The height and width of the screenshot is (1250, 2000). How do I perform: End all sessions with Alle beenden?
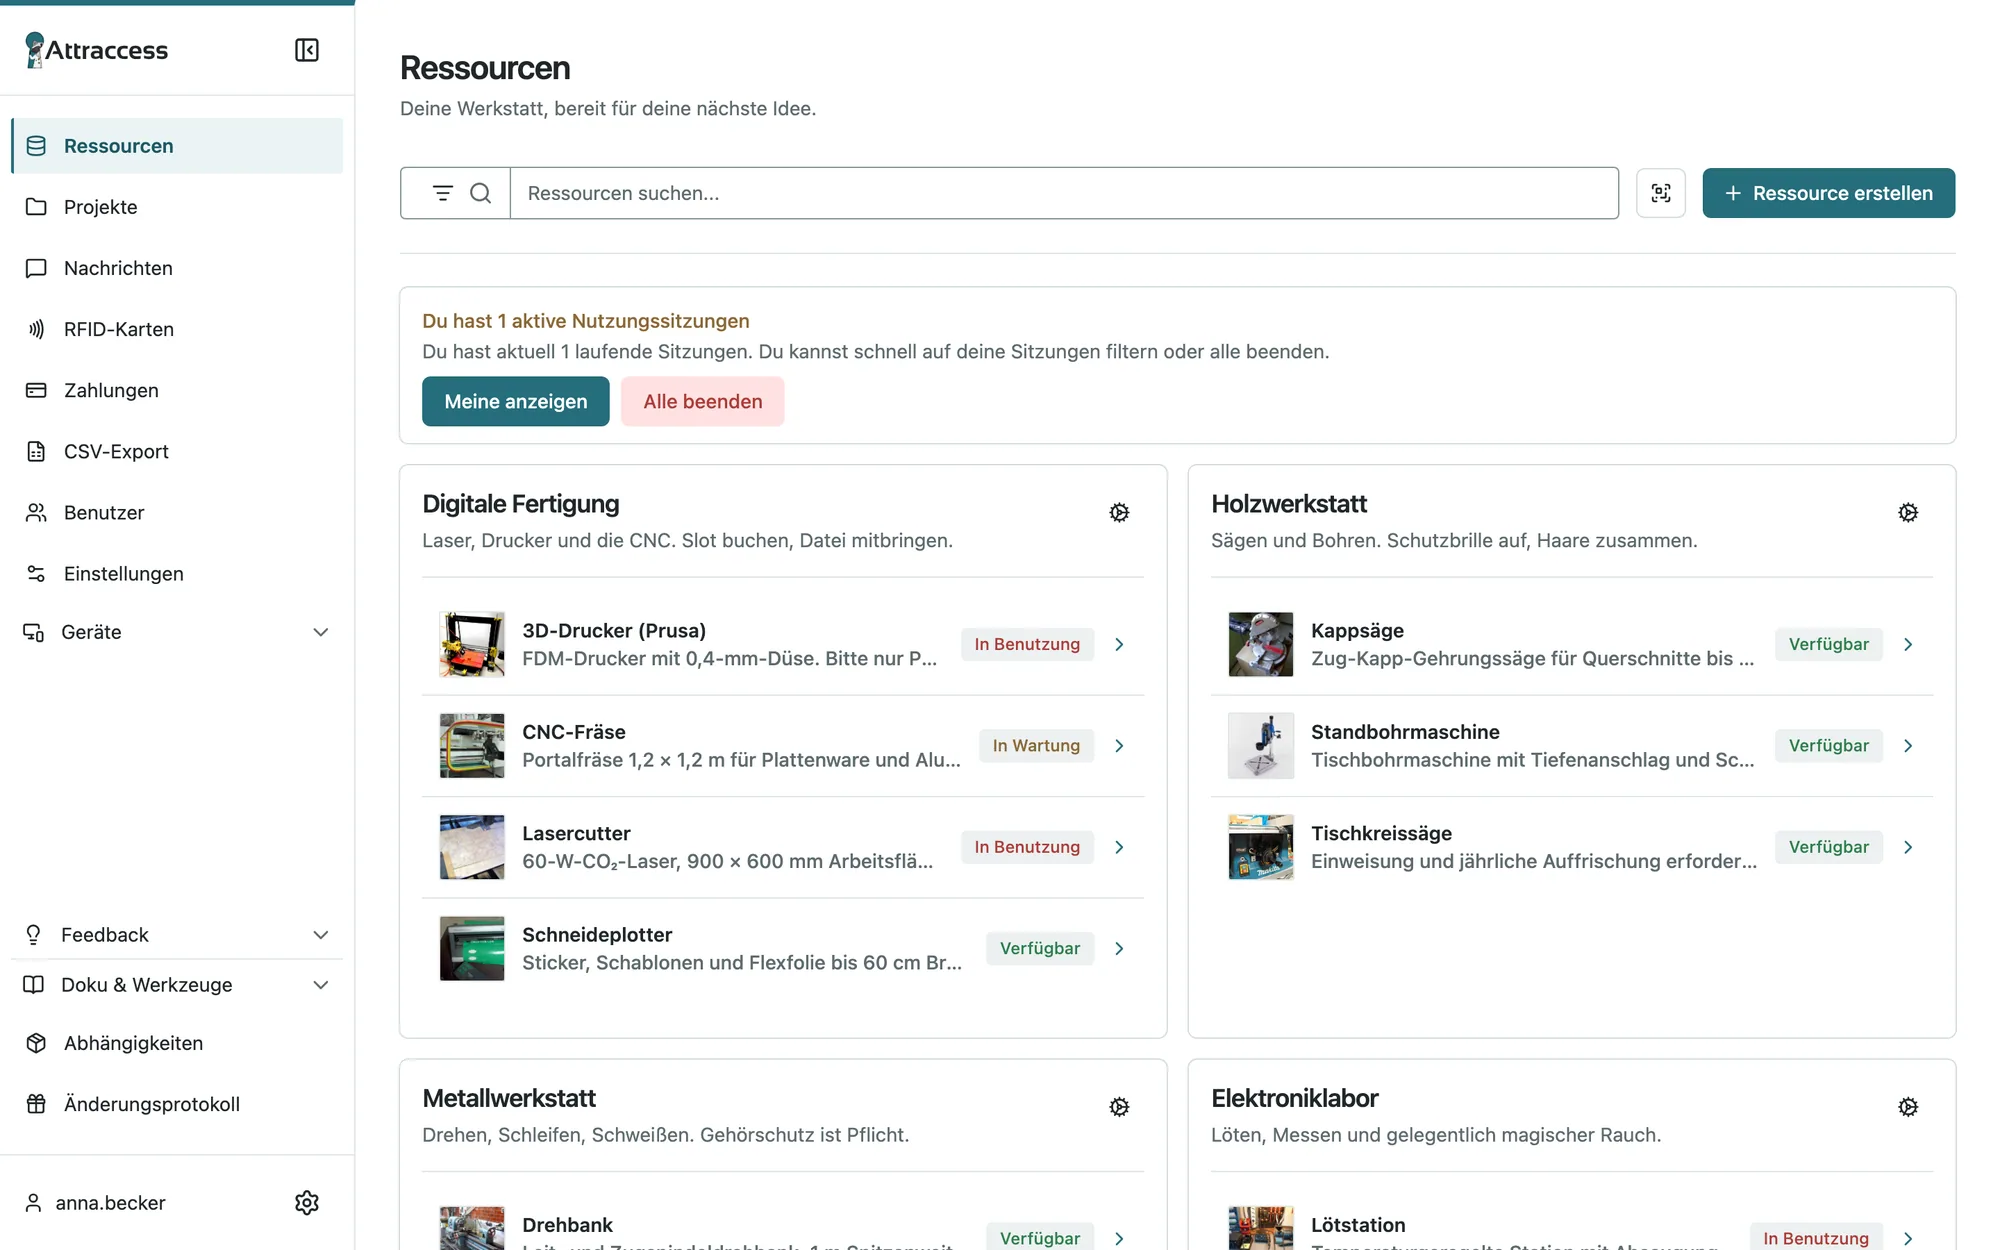click(703, 401)
